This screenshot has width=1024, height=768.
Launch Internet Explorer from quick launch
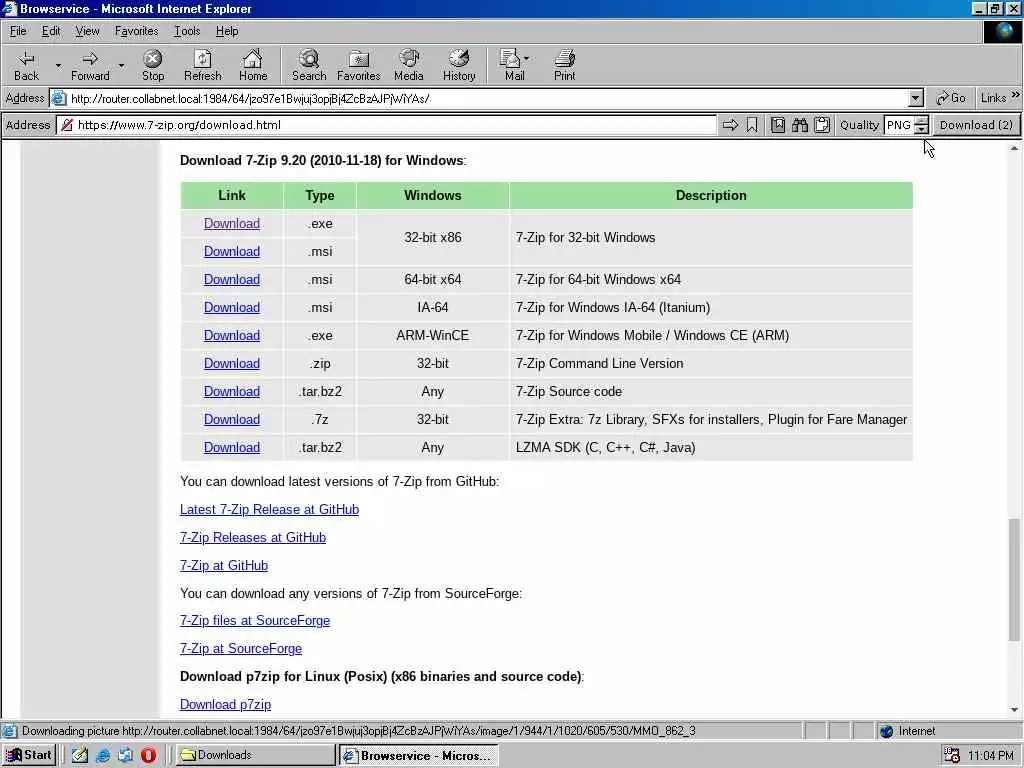[x=103, y=755]
